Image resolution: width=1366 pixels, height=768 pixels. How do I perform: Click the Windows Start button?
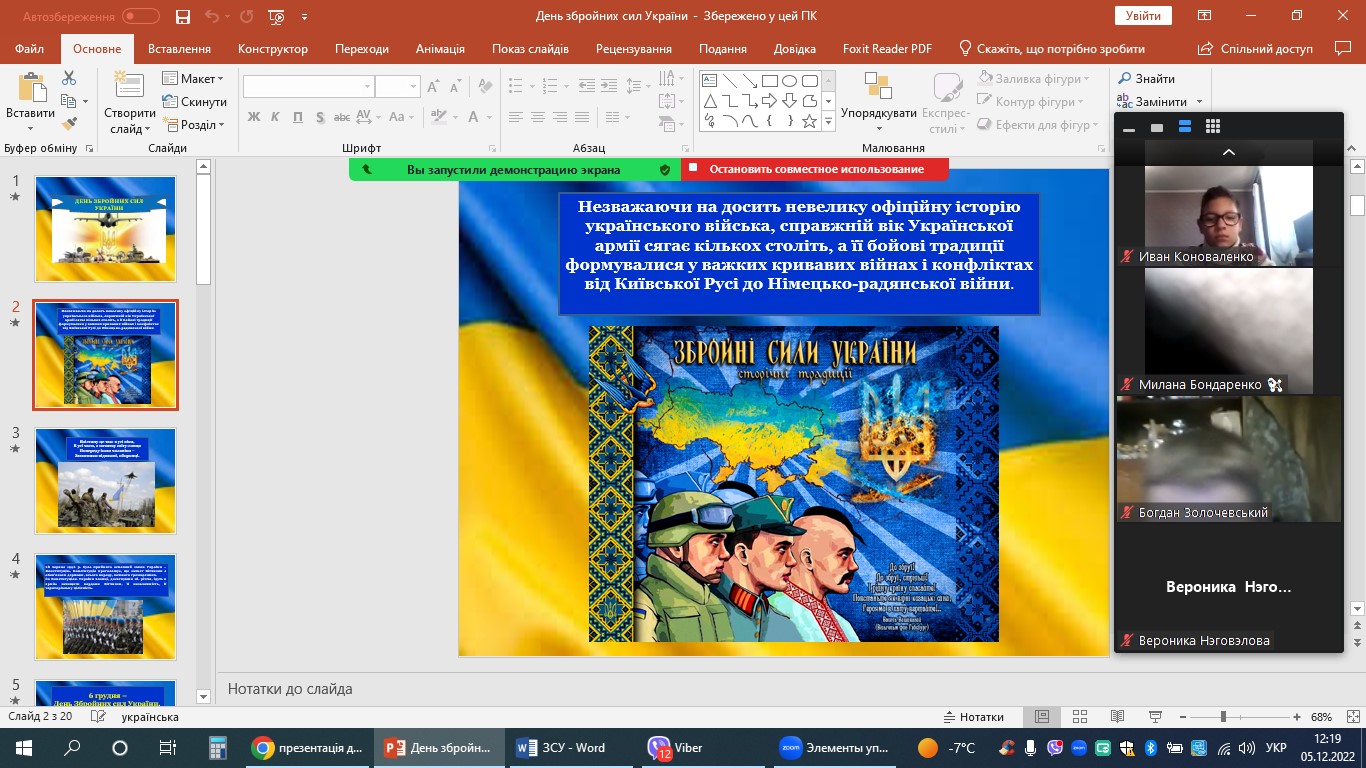(x=24, y=748)
